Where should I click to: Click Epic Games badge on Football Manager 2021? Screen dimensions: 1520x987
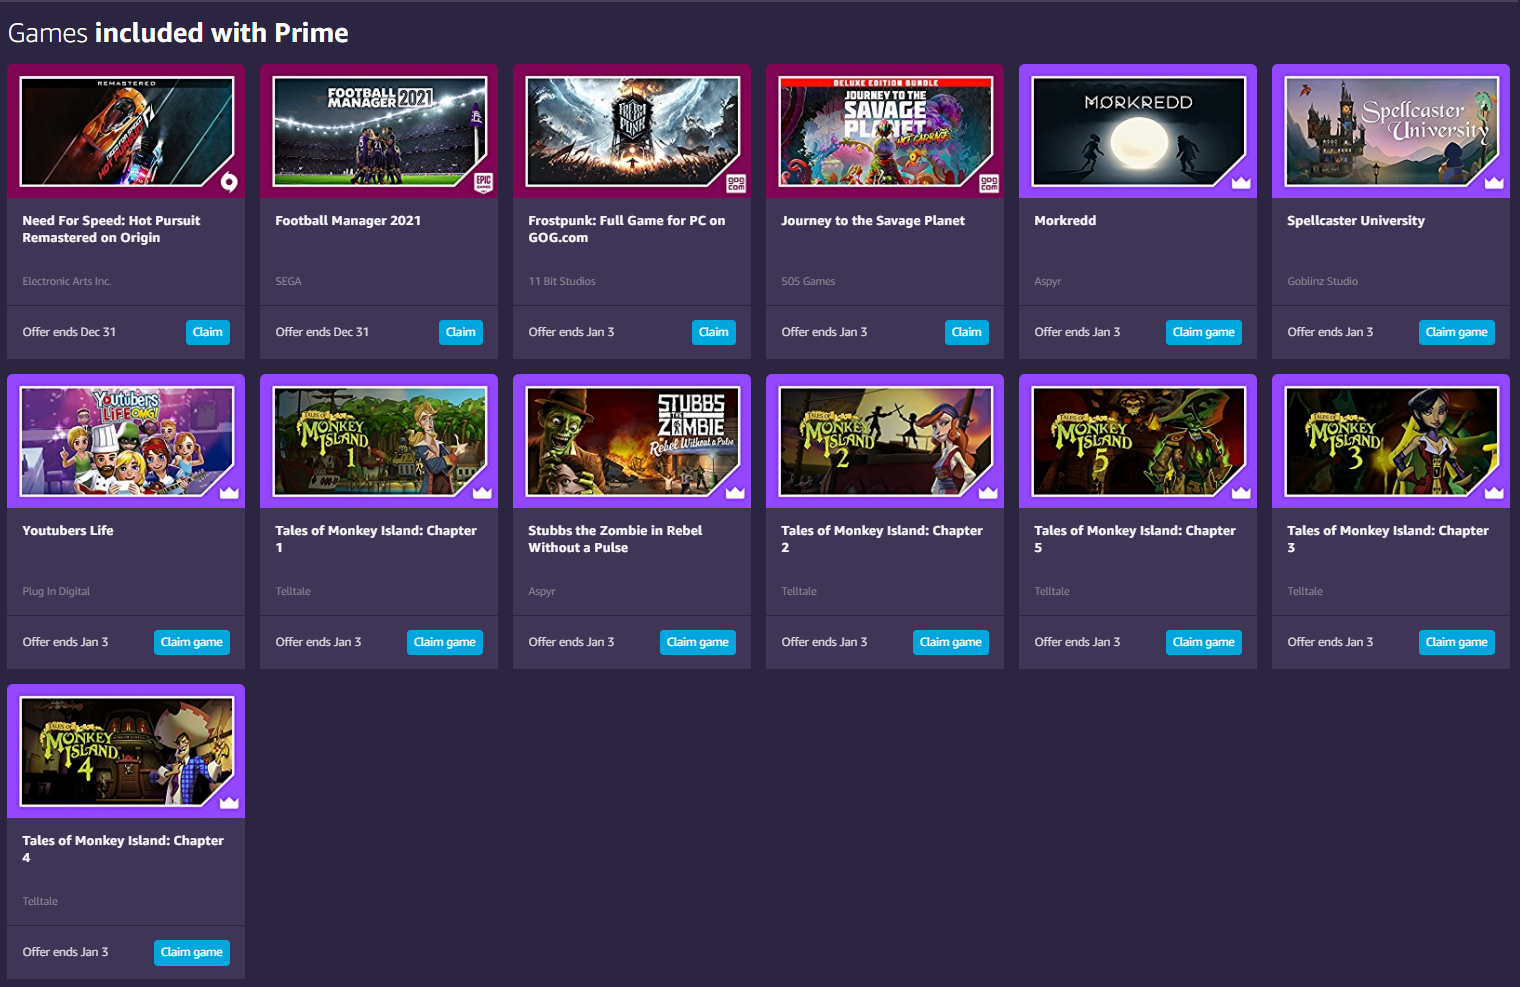(483, 182)
